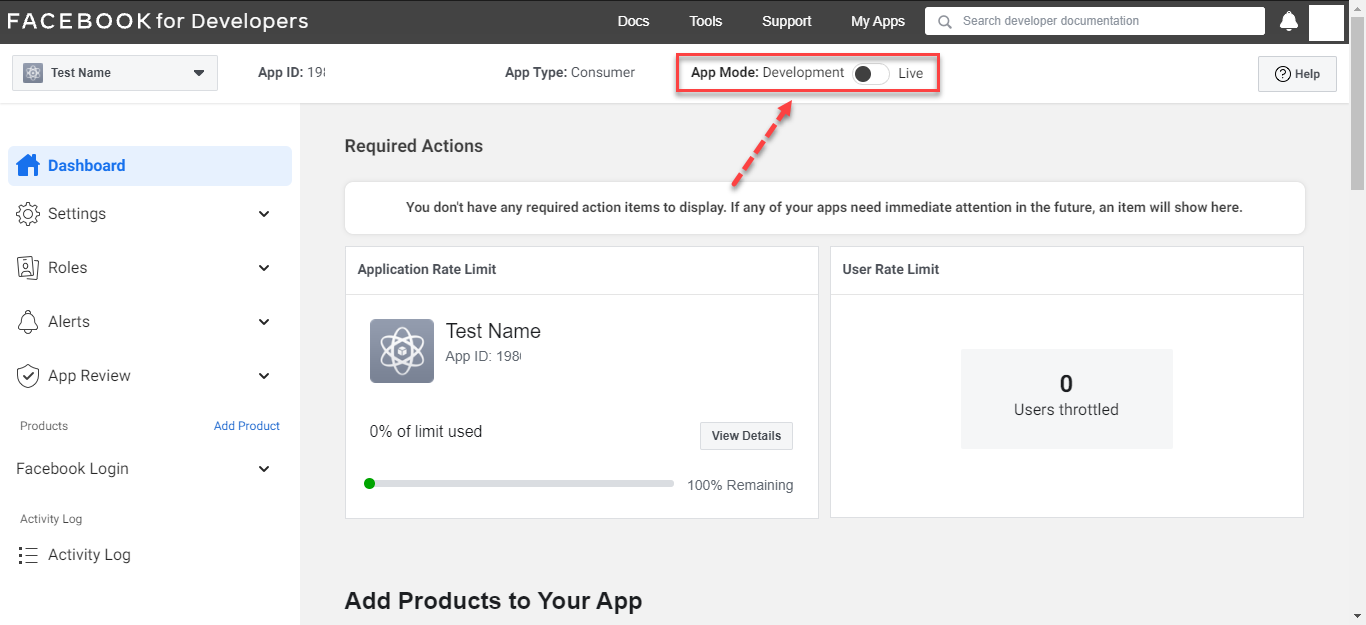
Task: Focus the search developer documentation field
Action: [x=1095, y=21]
